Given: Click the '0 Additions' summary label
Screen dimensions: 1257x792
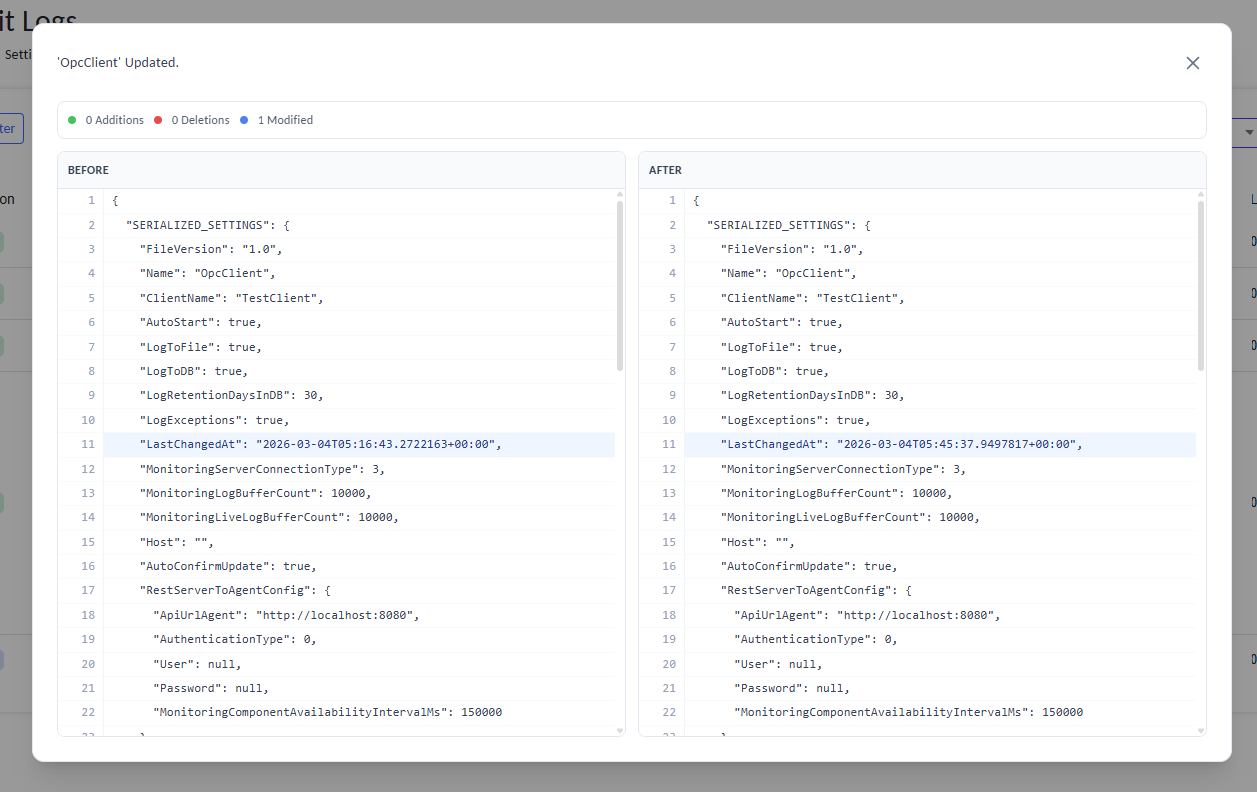Looking at the screenshot, I should 114,120.
